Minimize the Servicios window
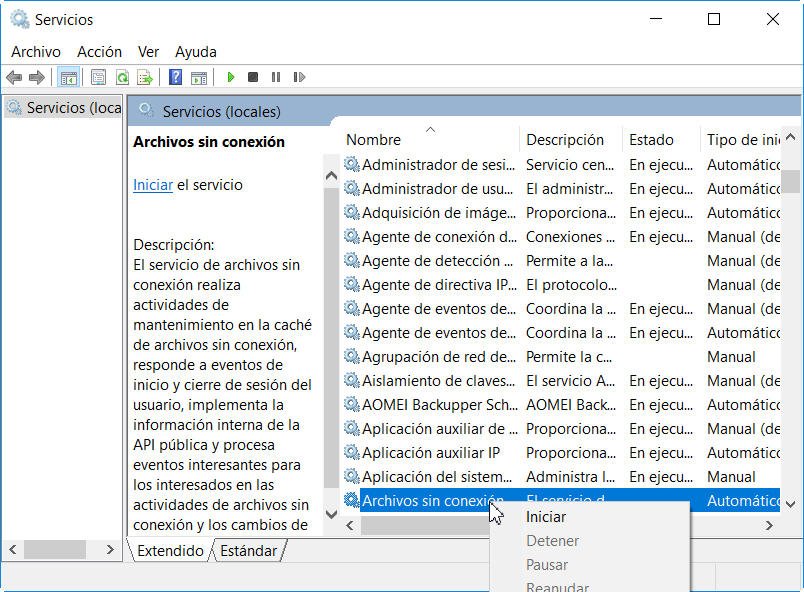The height and width of the screenshot is (592, 804). coord(656,19)
